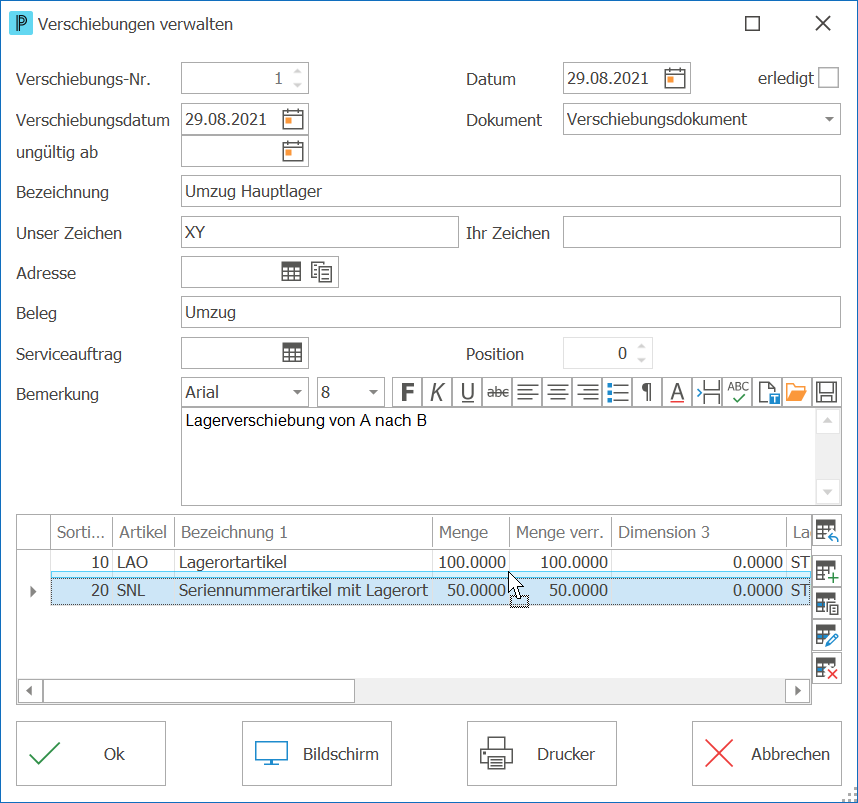The height and width of the screenshot is (803, 858).
Task: Click the copy position table icon
Action: pos(827,603)
